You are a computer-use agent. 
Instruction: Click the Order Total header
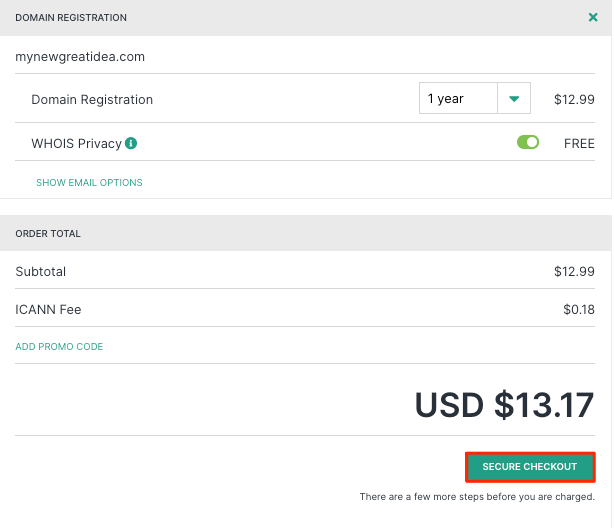click(x=48, y=234)
